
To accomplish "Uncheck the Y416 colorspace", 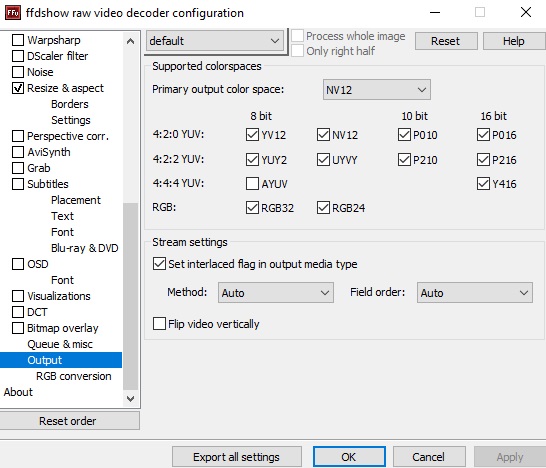I will pos(483,184).
